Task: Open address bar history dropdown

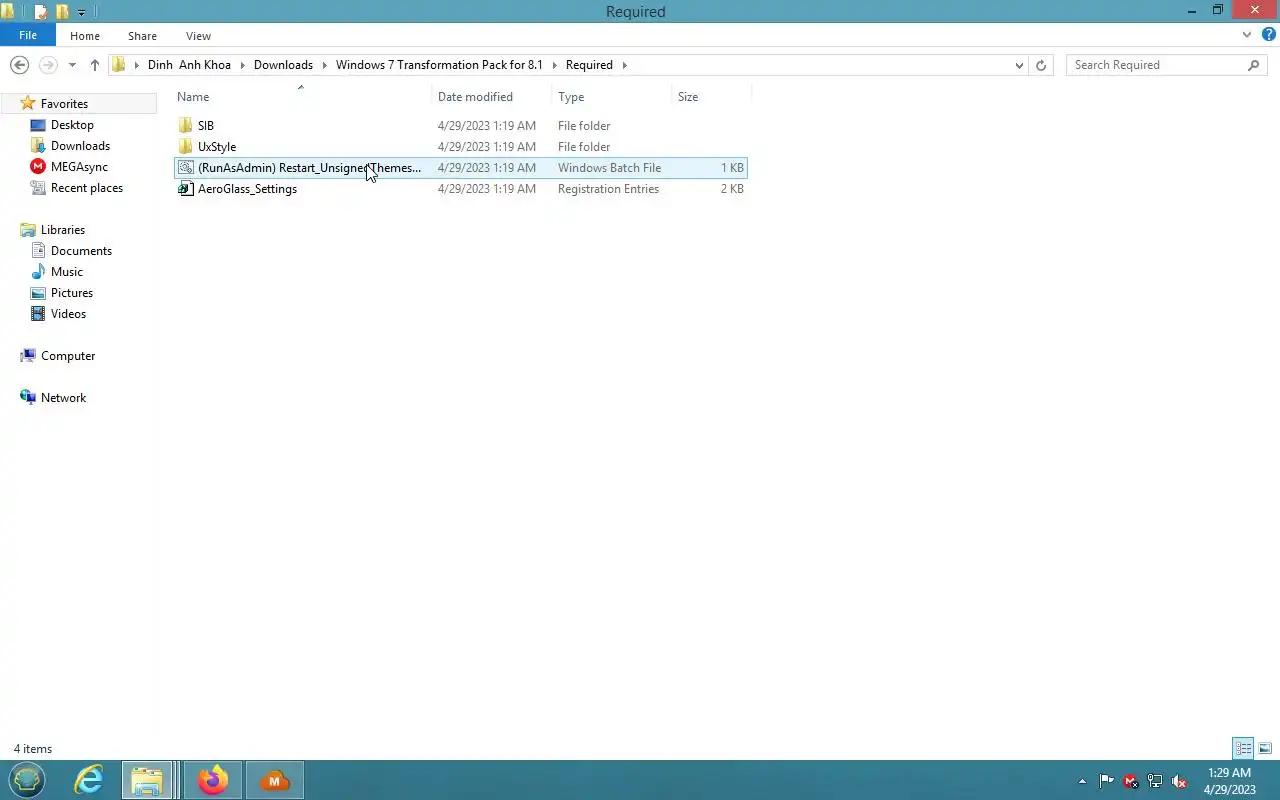Action: 1019,65
